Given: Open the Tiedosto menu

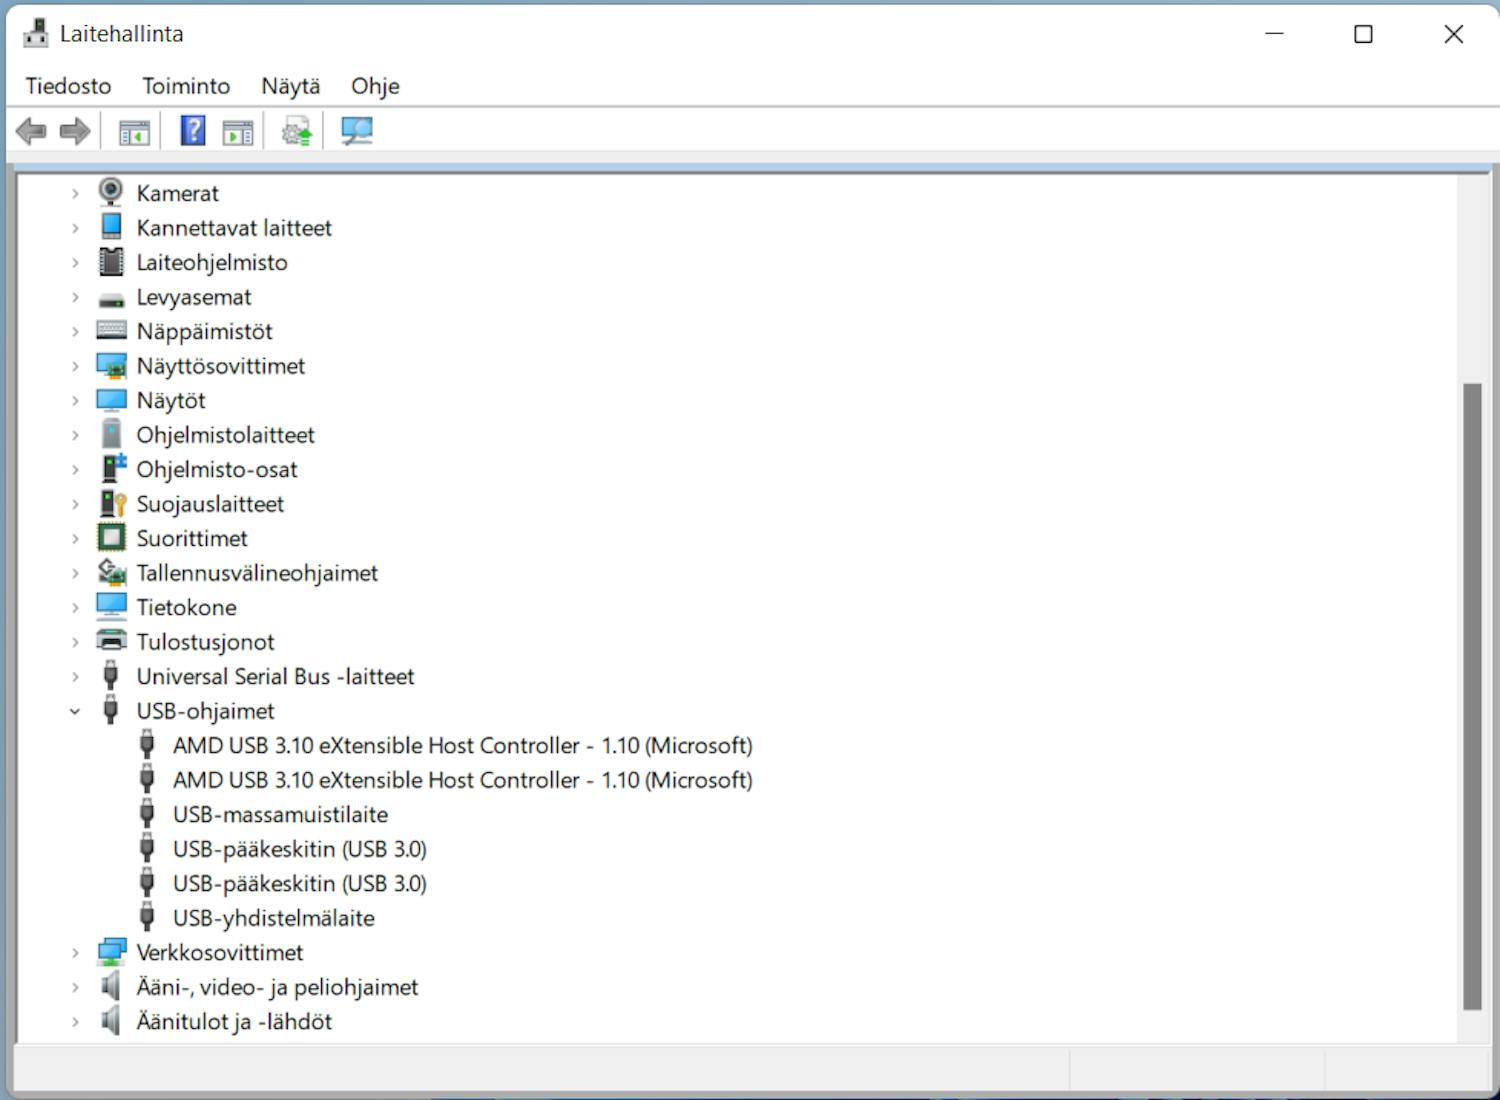Looking at the screenshot, I should pos(68,86).
